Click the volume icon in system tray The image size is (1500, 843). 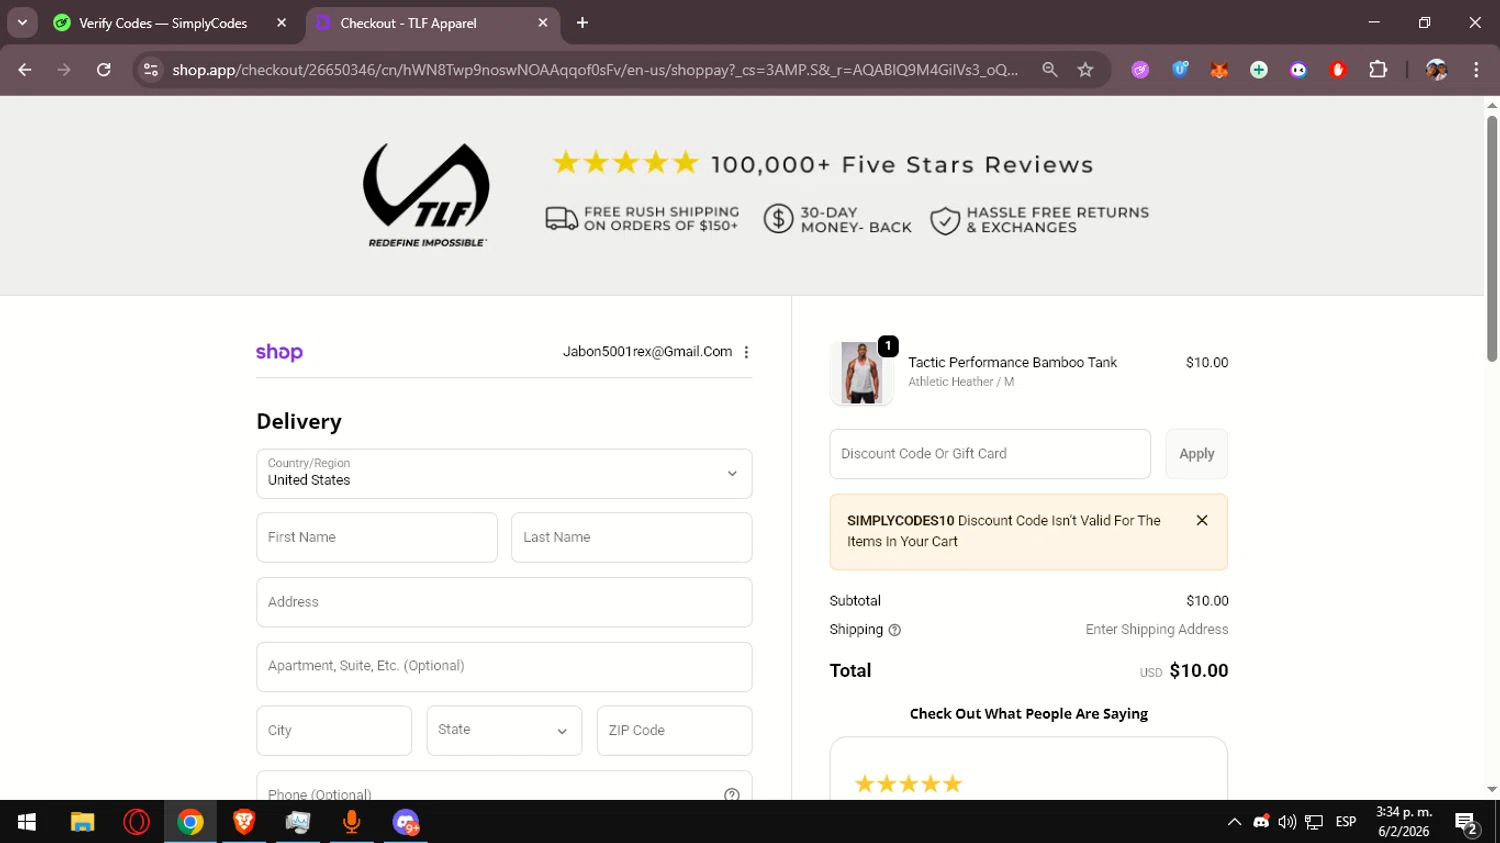click(x=1287, y=822)
